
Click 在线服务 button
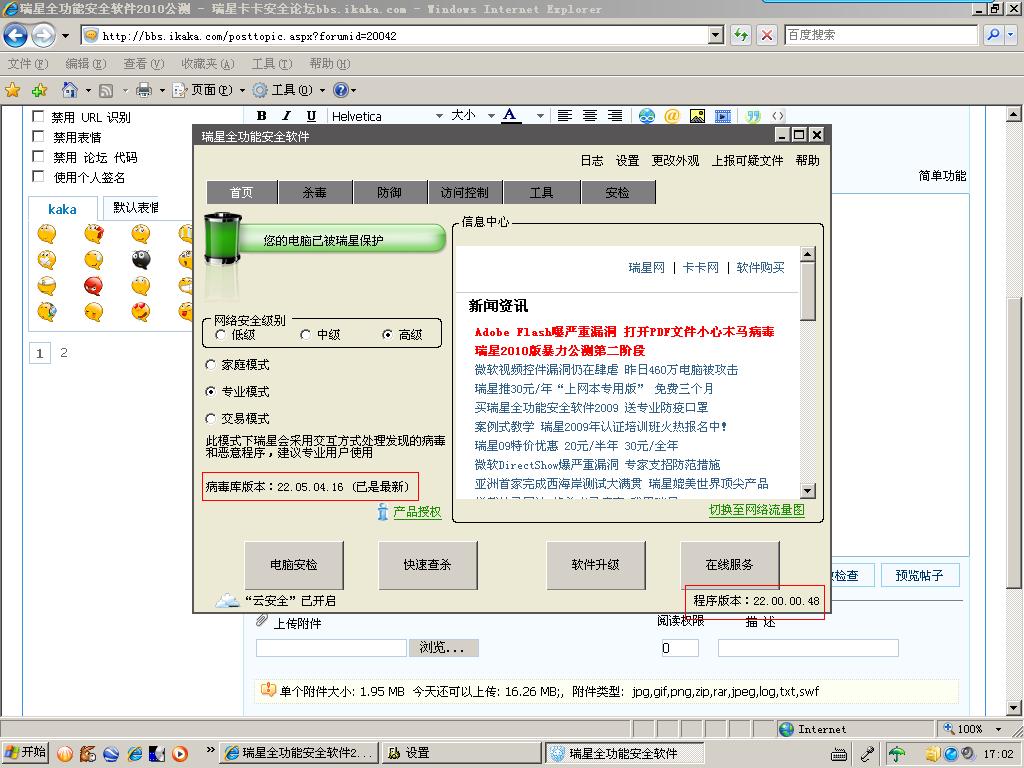click(x=729, y=564)
